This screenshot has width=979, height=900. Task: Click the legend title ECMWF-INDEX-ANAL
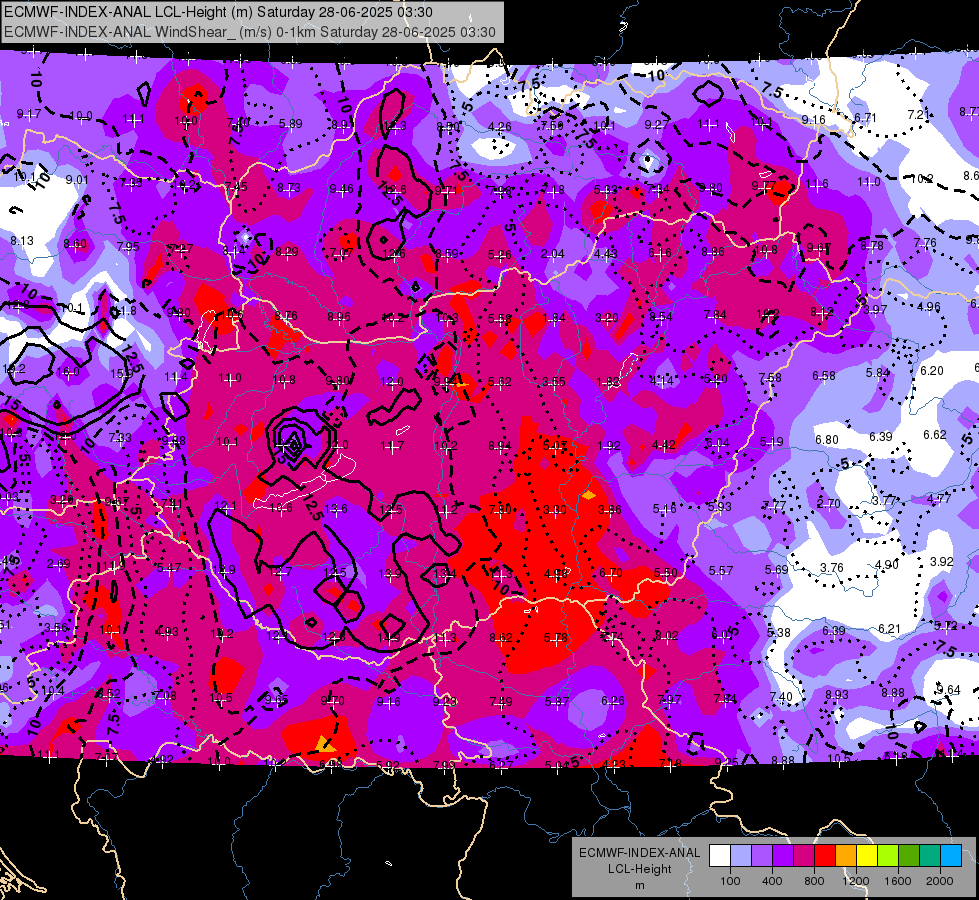pos(639,853)
